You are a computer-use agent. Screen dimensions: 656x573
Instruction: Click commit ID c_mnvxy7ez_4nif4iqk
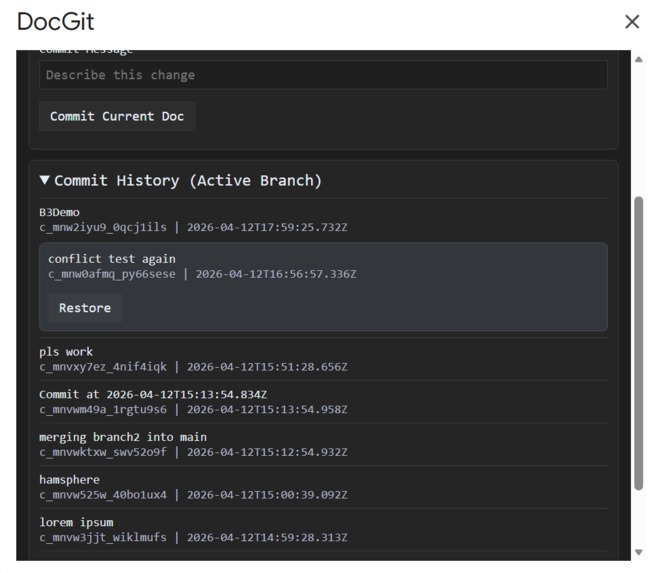tap(103, 367)
